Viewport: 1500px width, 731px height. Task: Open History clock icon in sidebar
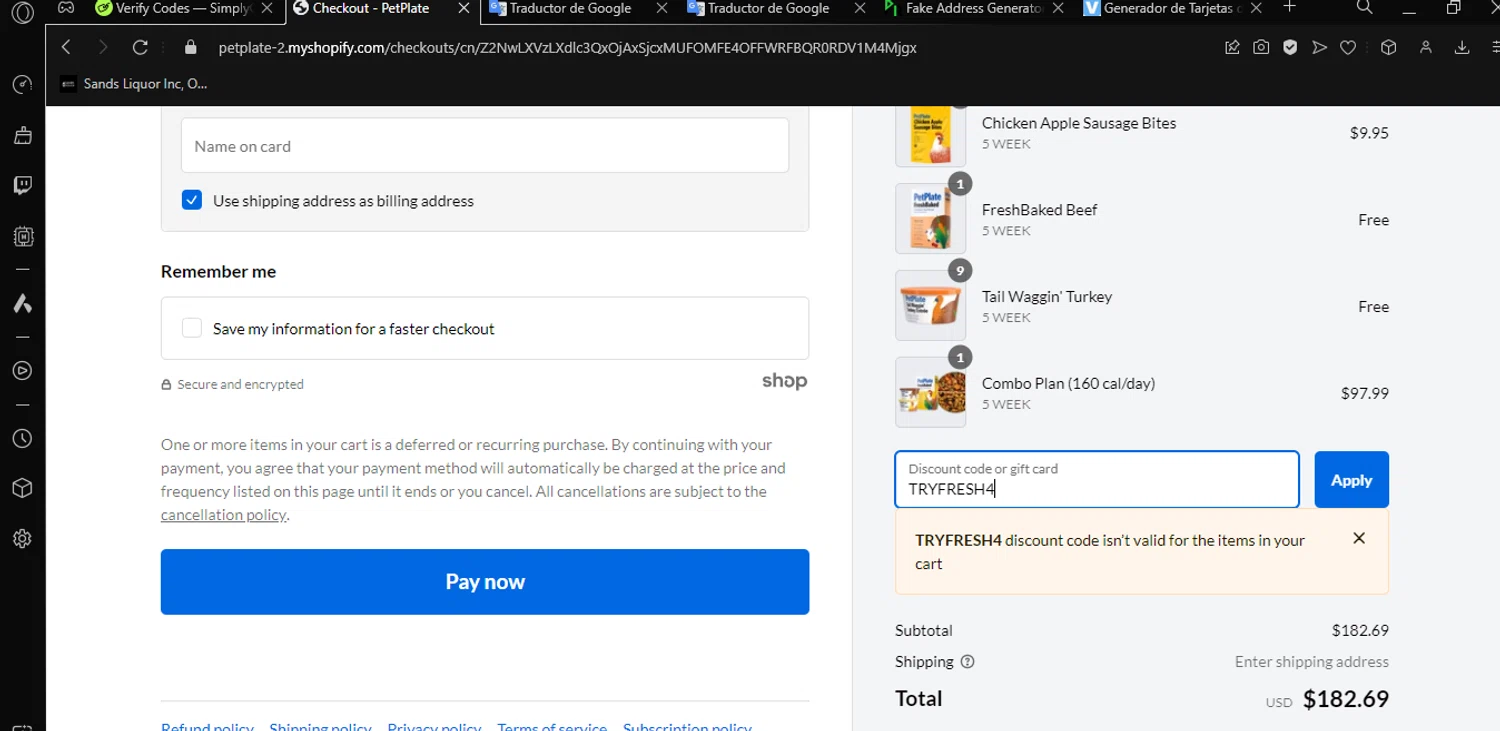(x=22, y=439)
